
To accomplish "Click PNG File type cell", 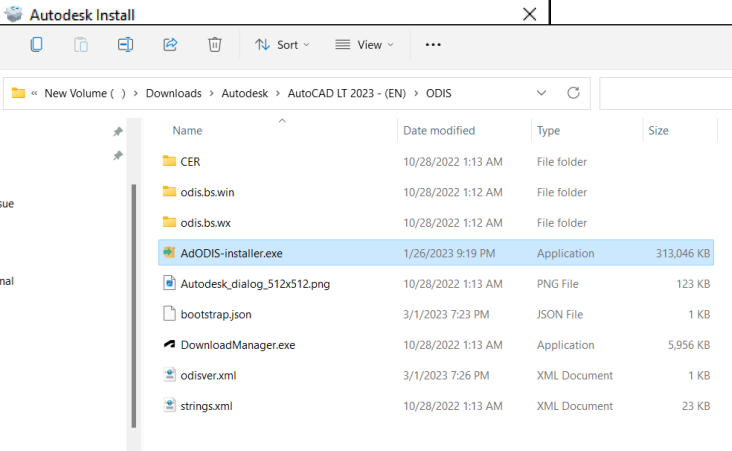I will [557, 284].
